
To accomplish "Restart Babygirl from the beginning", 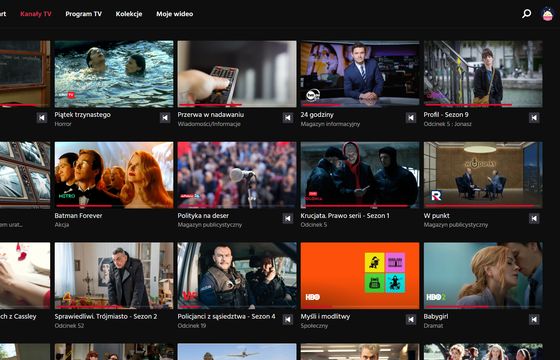I will [534, 319].
